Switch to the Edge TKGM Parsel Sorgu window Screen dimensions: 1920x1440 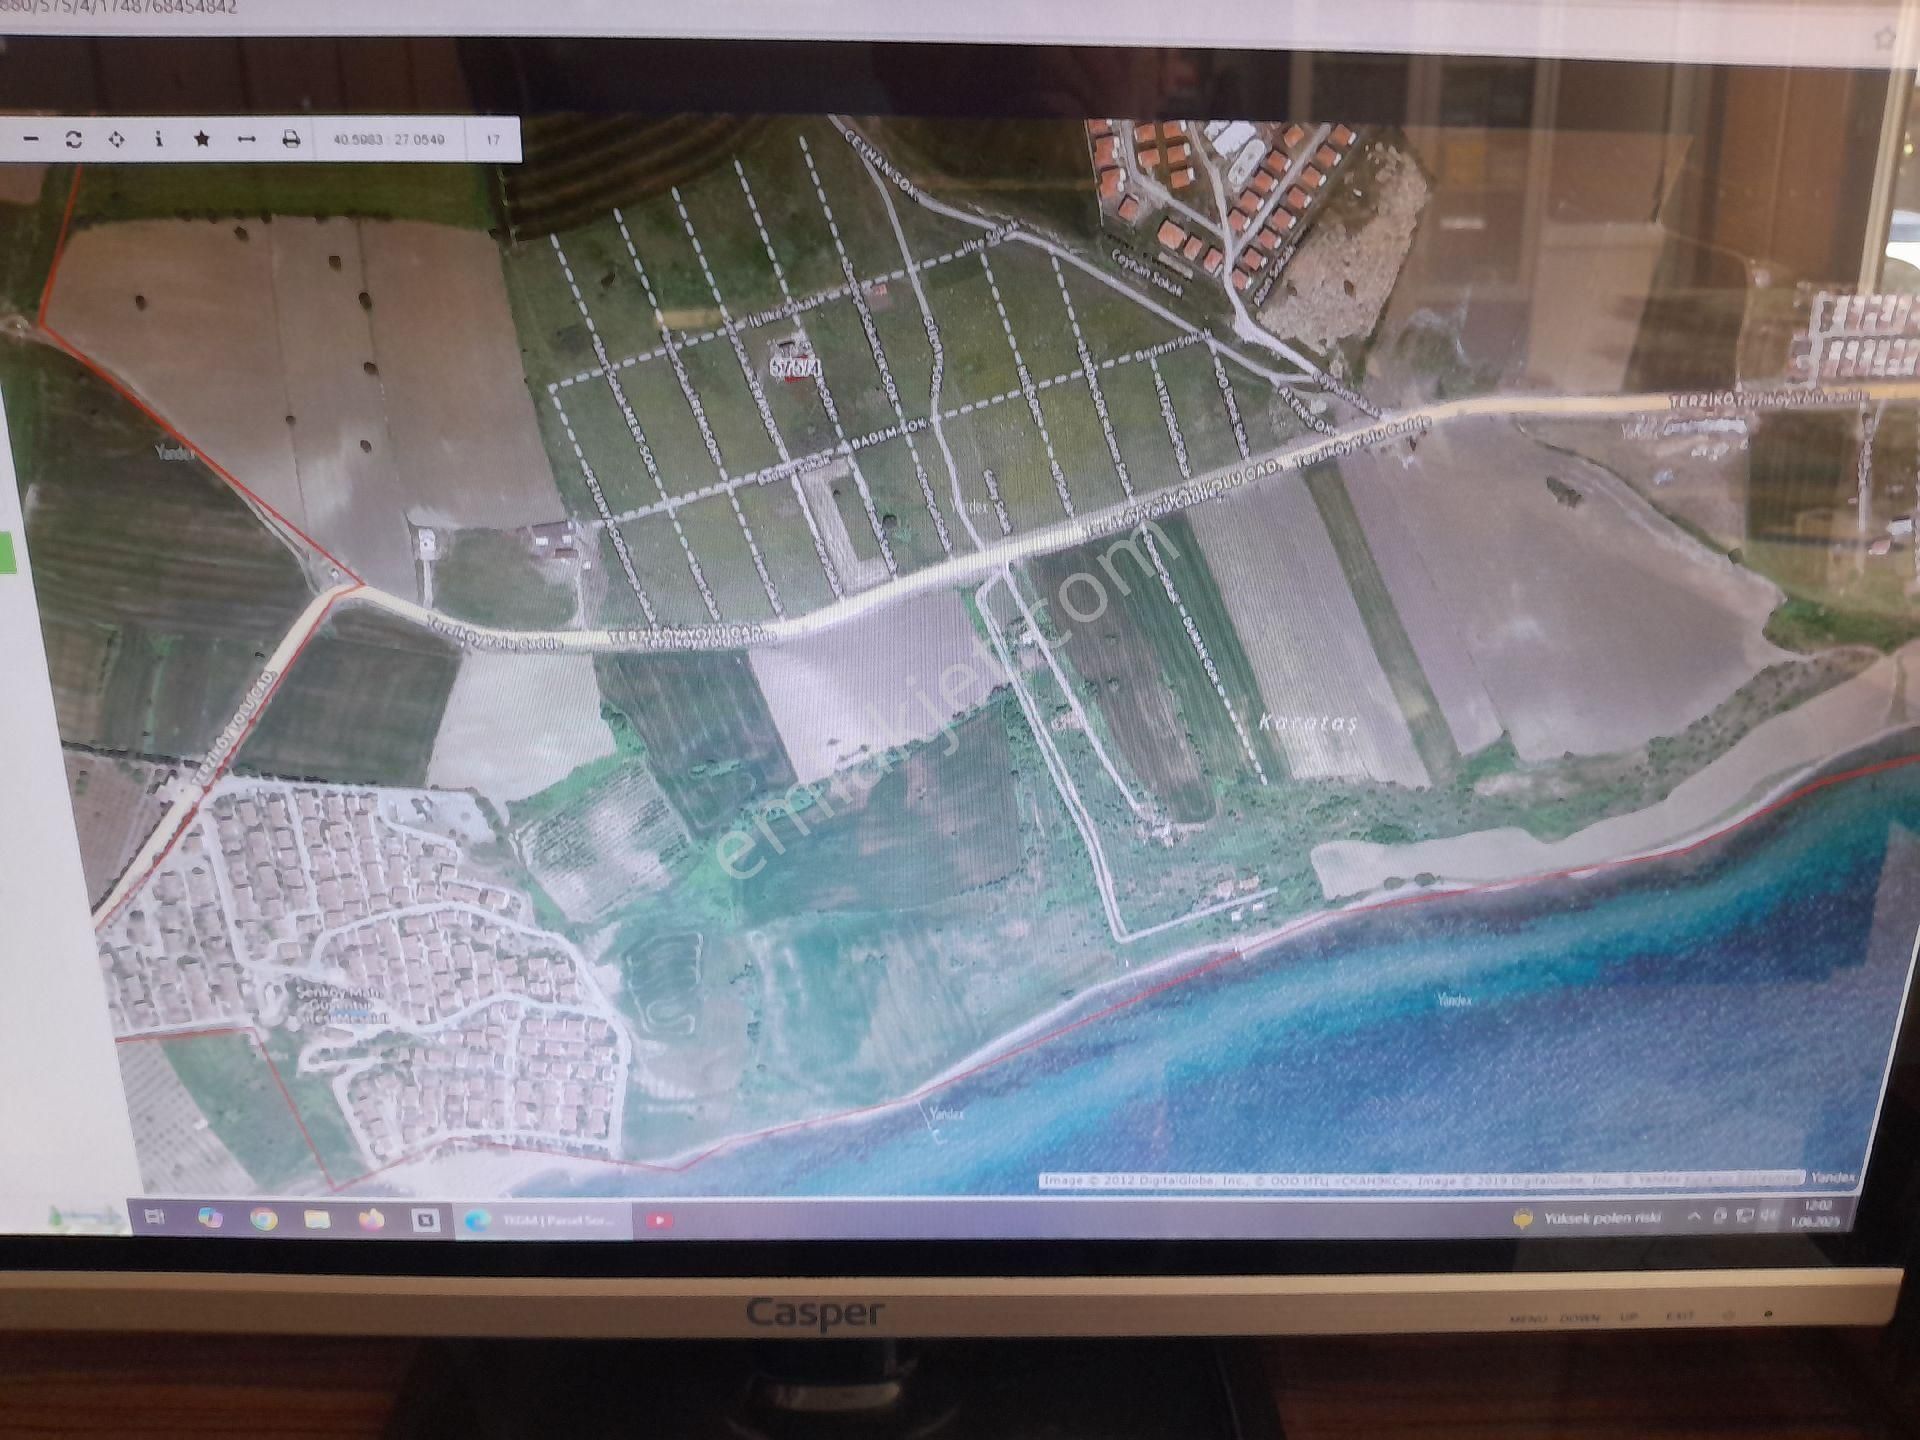(543, 1220)
